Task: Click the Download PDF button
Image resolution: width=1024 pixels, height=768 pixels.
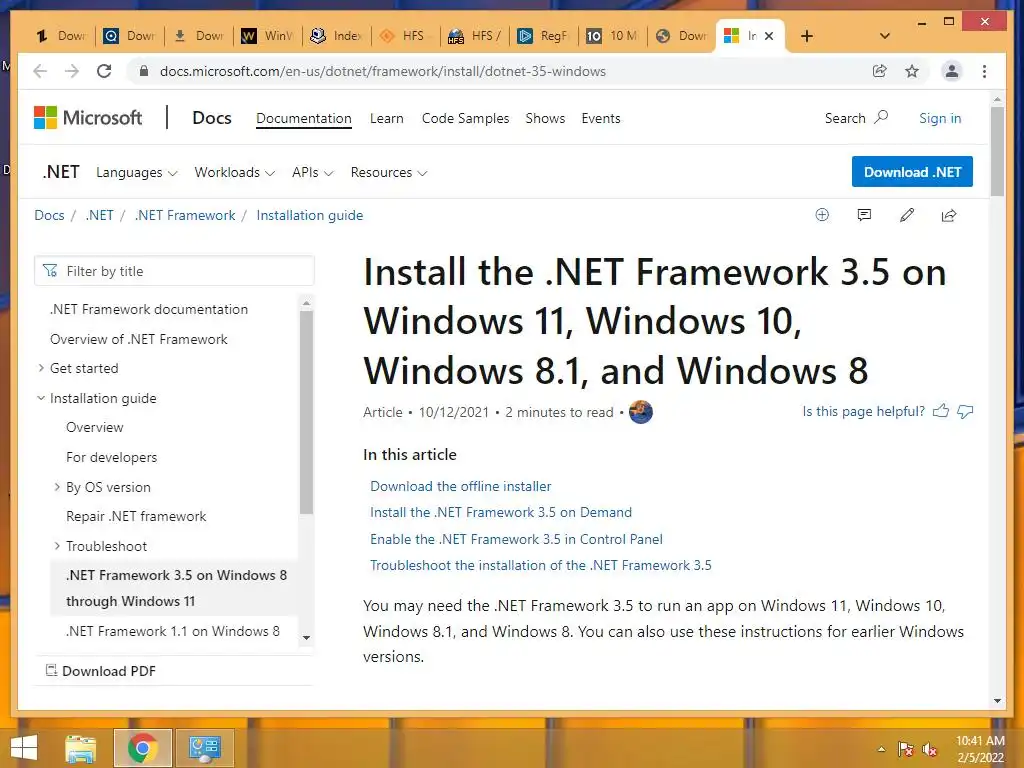Action: coord(101,671)
